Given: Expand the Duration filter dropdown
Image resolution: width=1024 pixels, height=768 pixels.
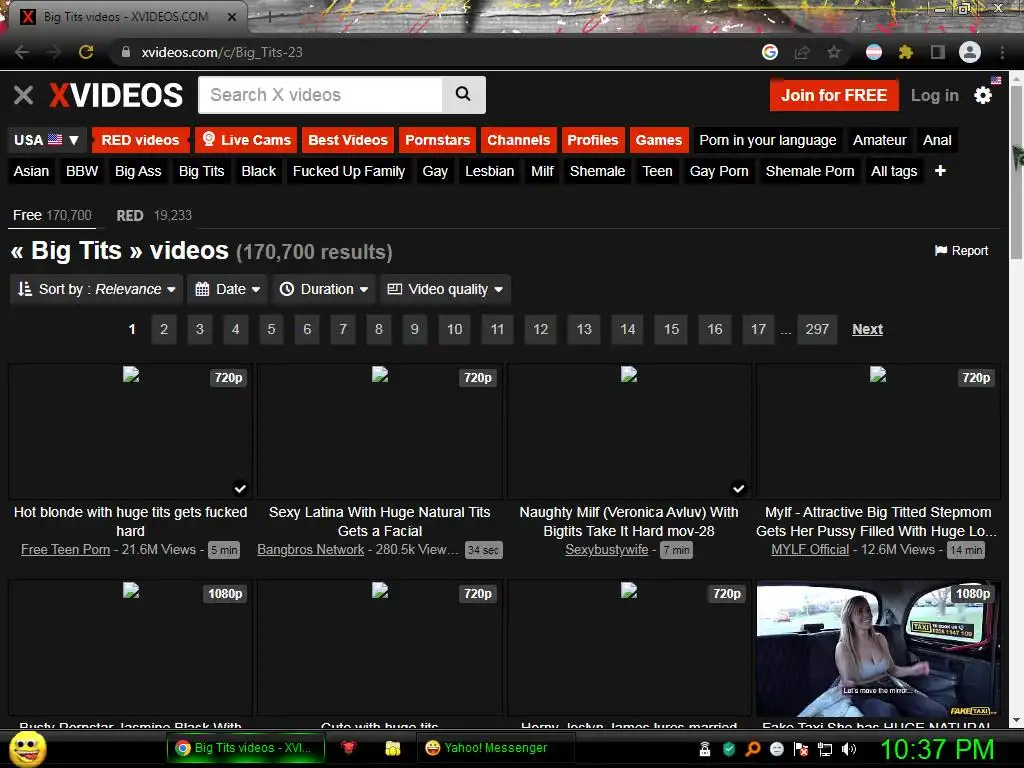Looking at the screenshot, I should click(324, 289).
